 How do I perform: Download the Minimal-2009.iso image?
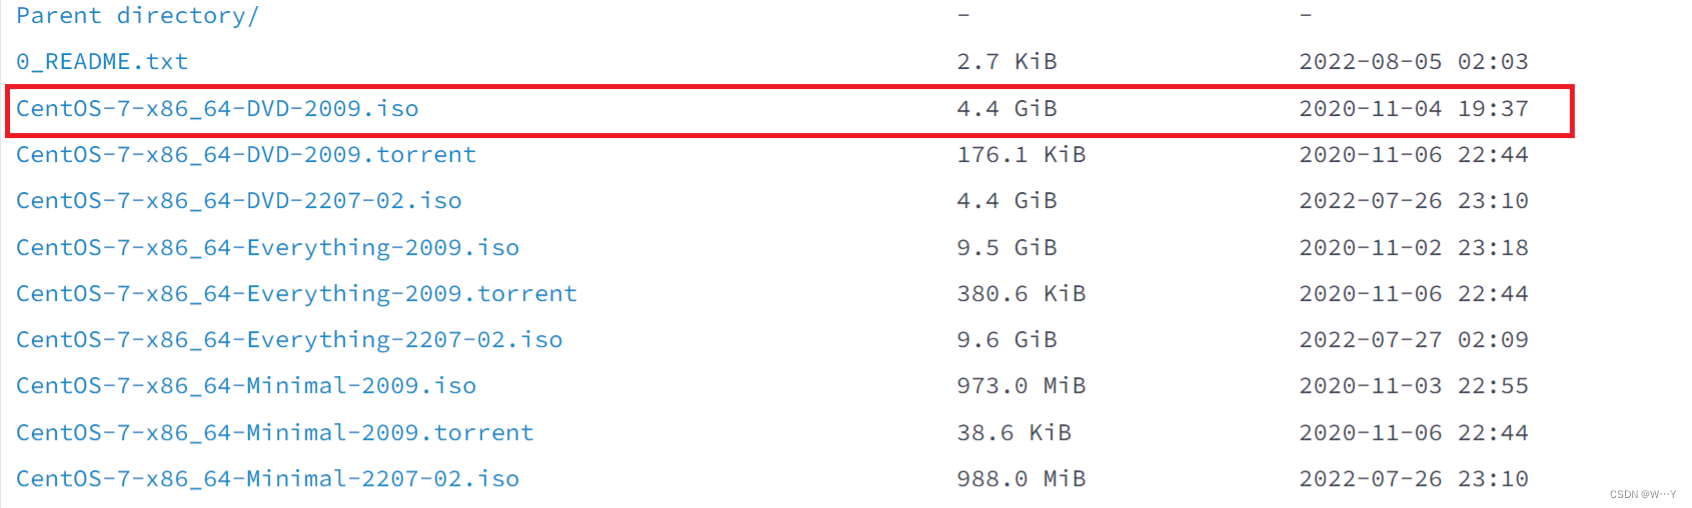tap(246, 386)
